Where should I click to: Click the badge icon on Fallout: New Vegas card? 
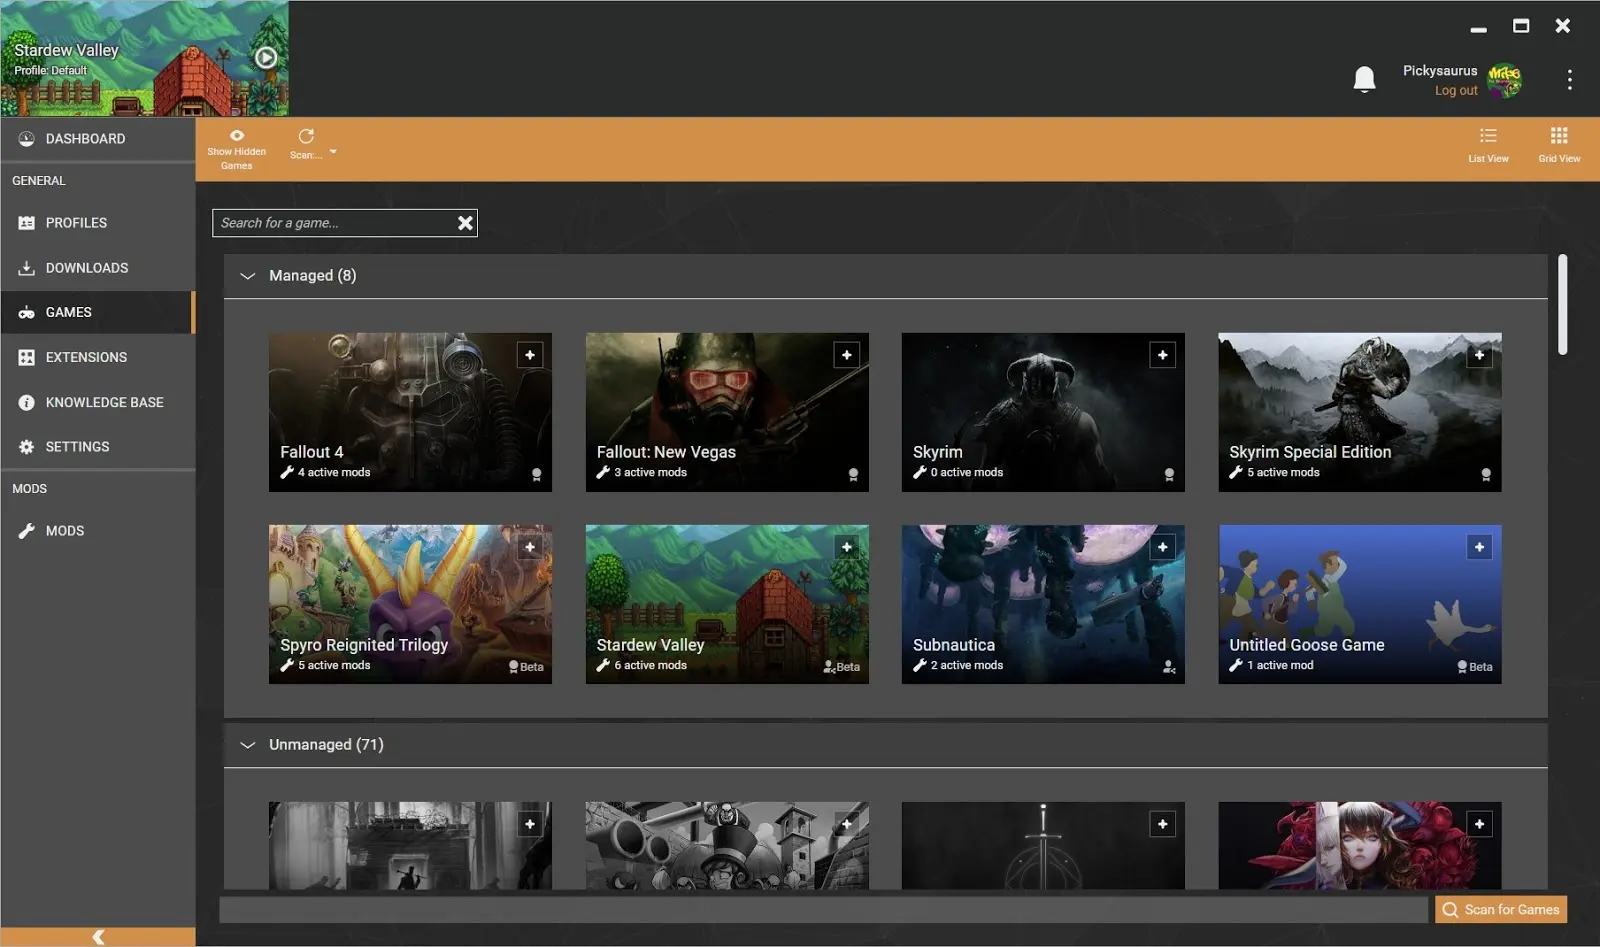click(x=853, y=475)
